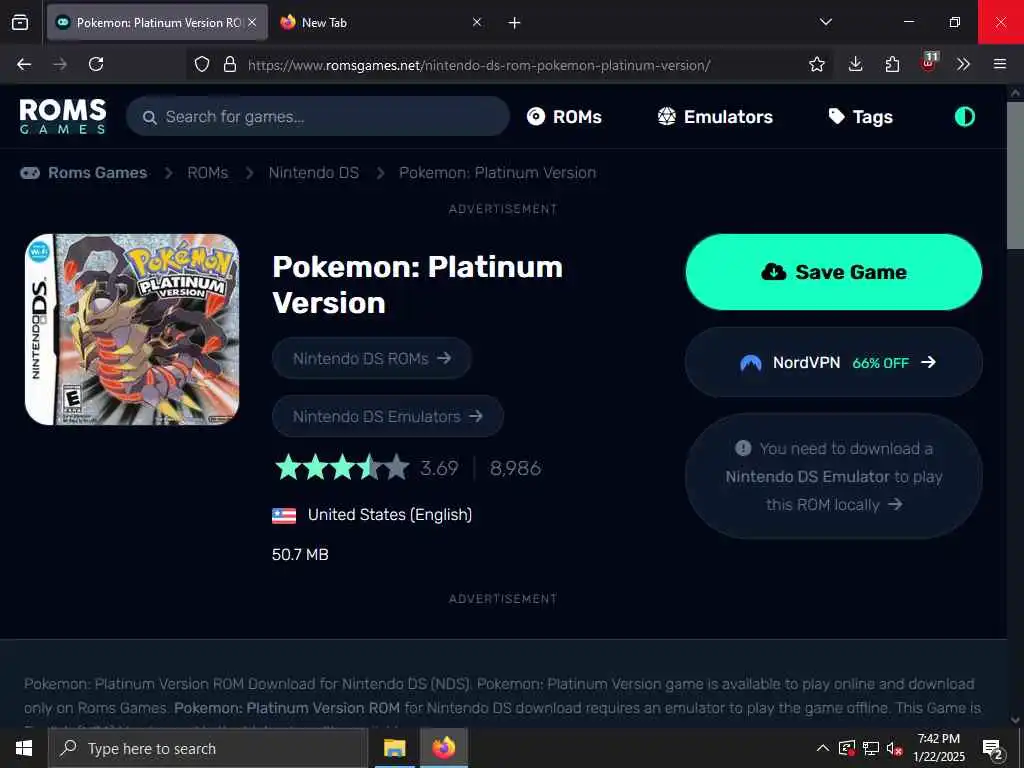
Task: Show more toolbar tools overflow
Action: tap(963, 64)
